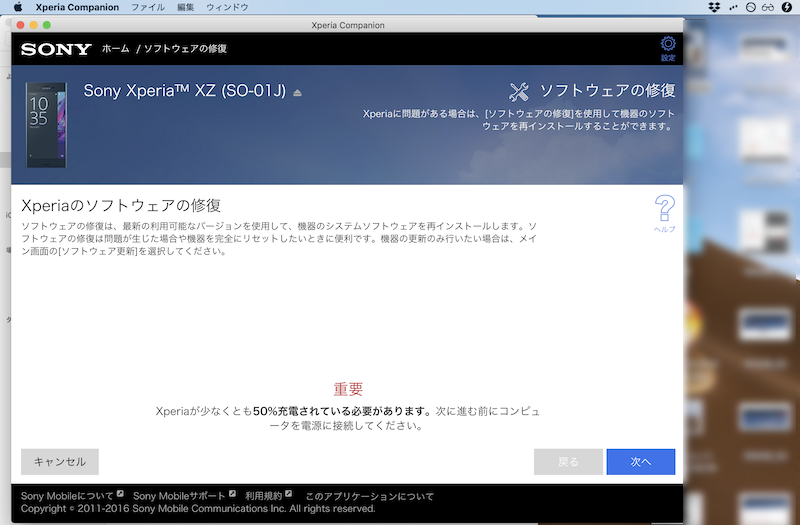800x525 pixels.
Task: Click the Xperia XZ phone image
Action: tap(46, 124)
